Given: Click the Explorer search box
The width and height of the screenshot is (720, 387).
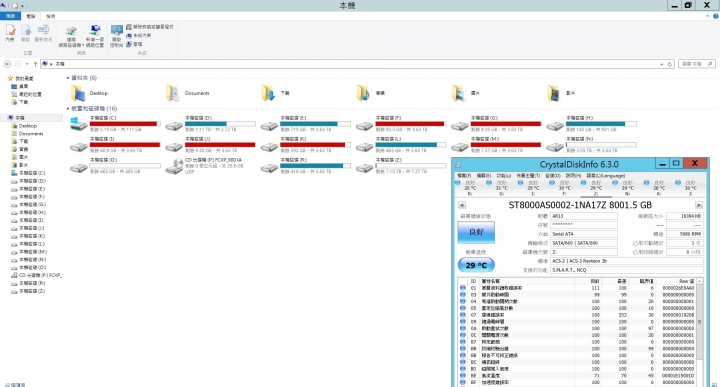Looking at the screenshot, I should click(x=697, y=64).
